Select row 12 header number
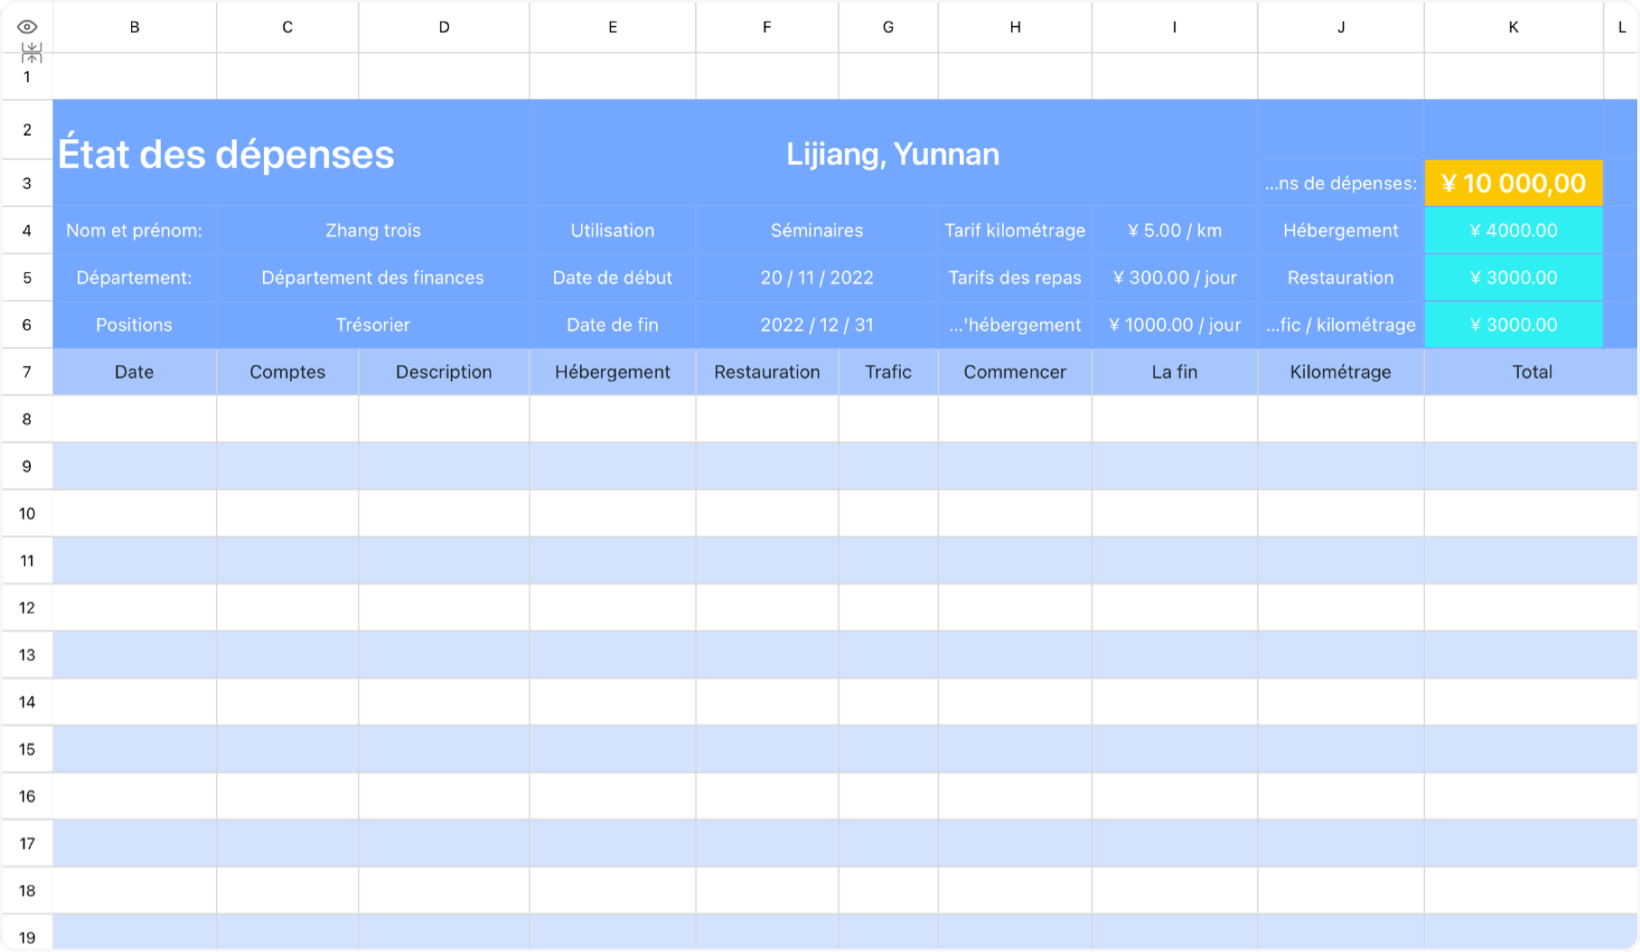 point(27,608)
